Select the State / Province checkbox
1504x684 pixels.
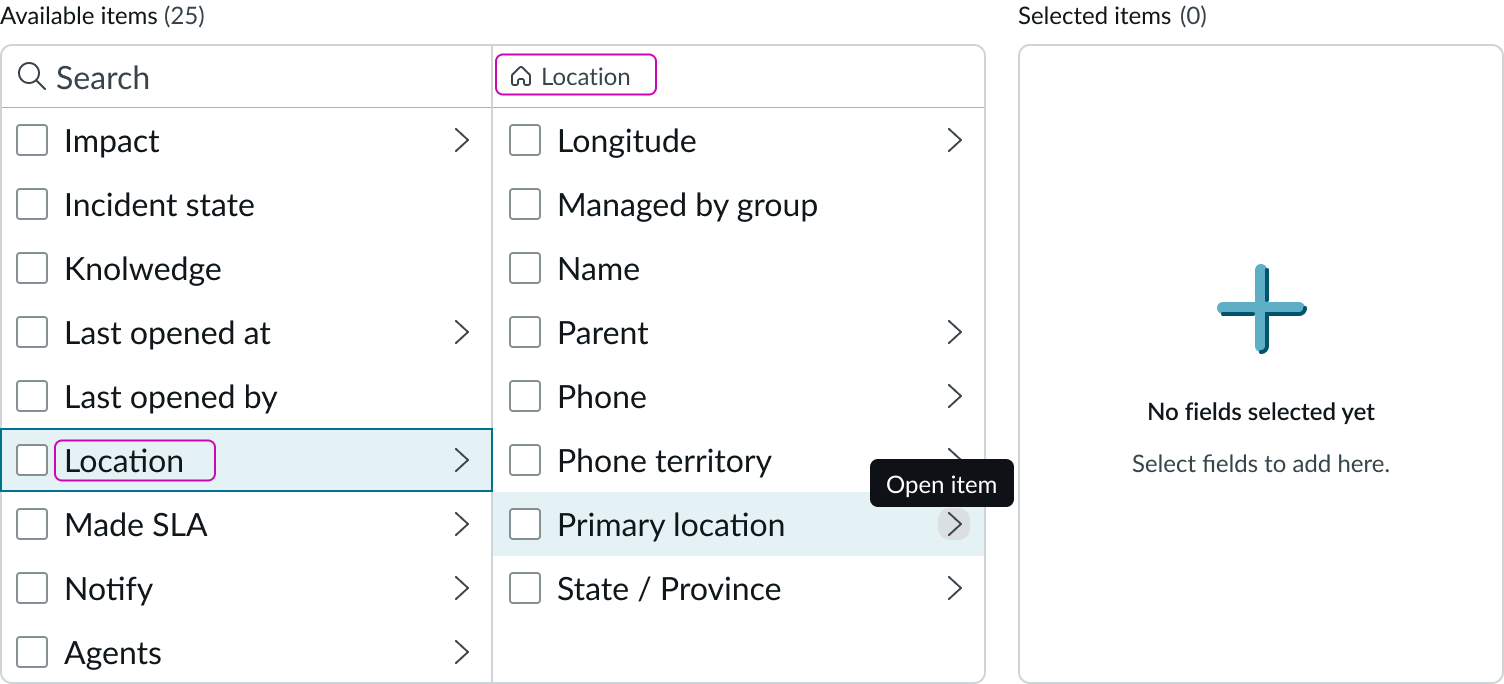(x=525, y=588)
